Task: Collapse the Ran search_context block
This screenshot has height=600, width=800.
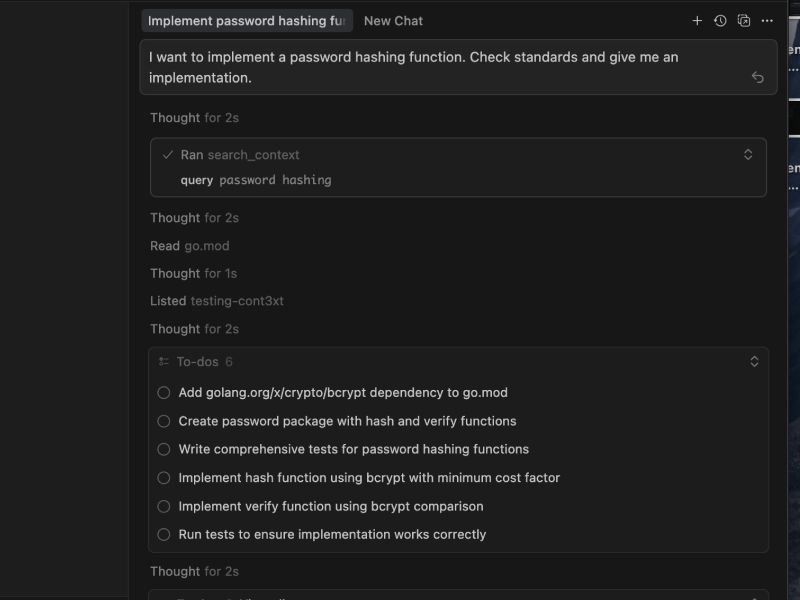Action: [x=748, y=154]
